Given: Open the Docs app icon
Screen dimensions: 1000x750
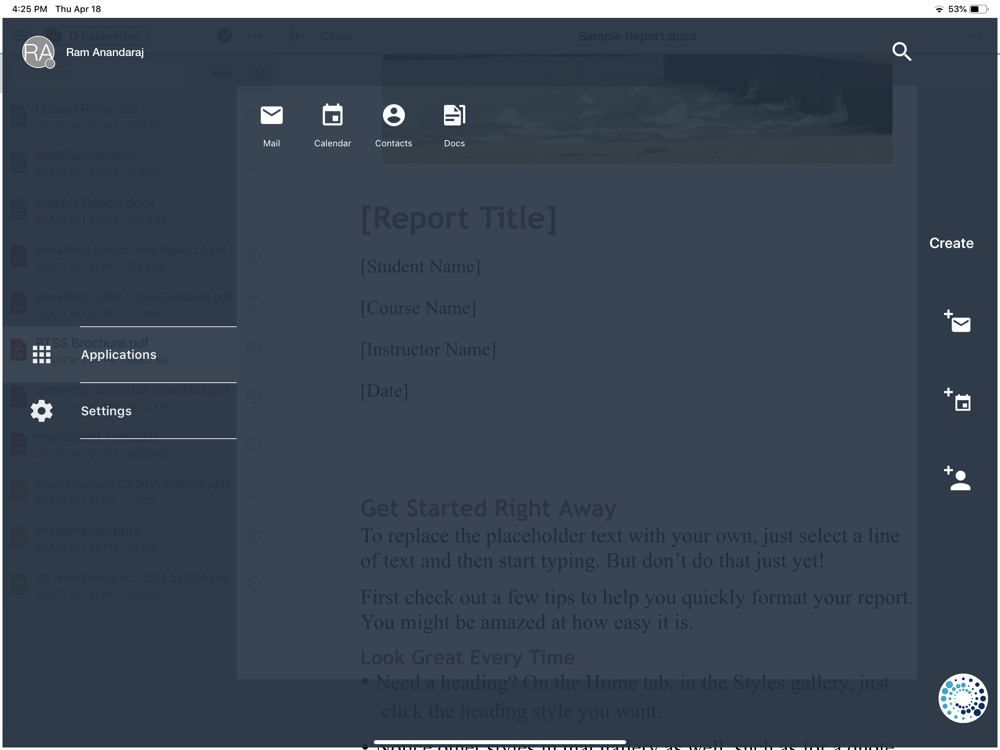Looking at the screenshot, I should click(x=454, y=115).
